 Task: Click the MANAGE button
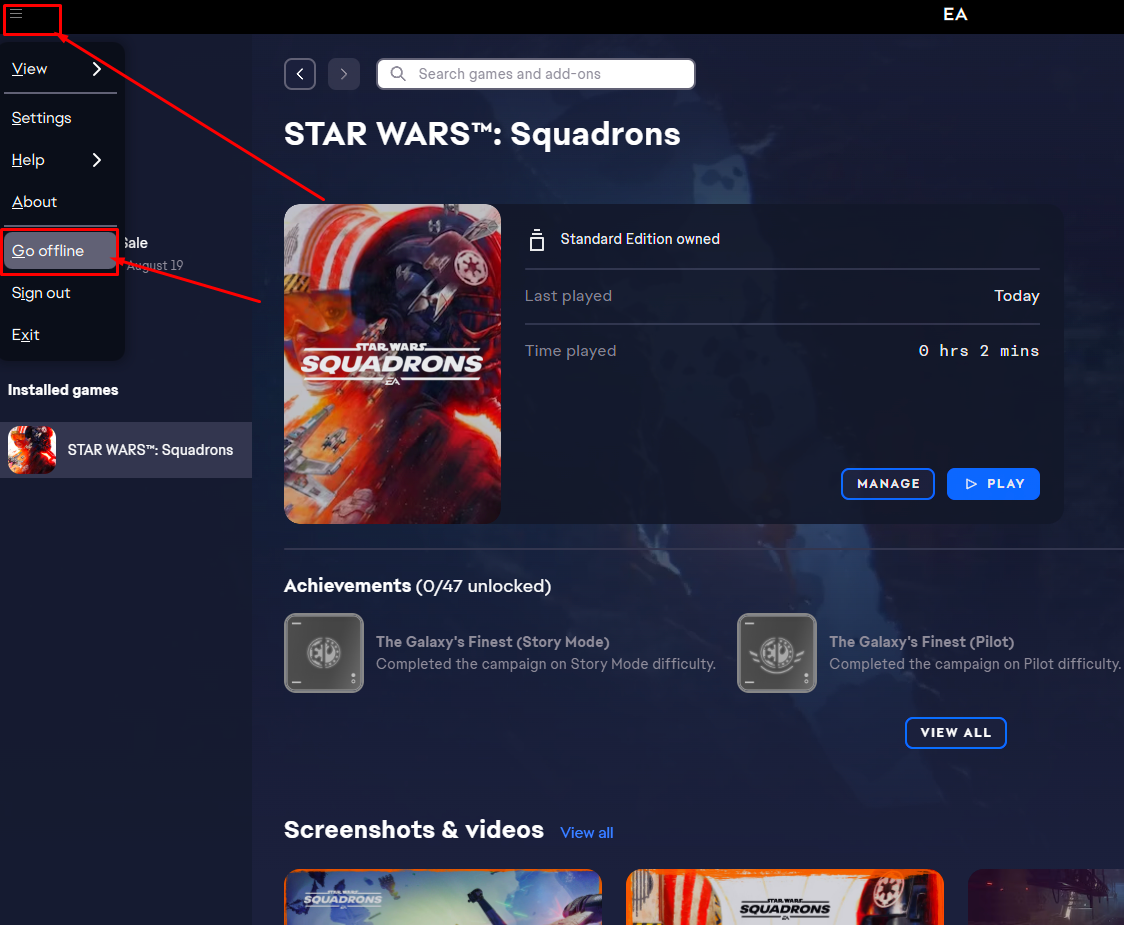tap(887, 484)
